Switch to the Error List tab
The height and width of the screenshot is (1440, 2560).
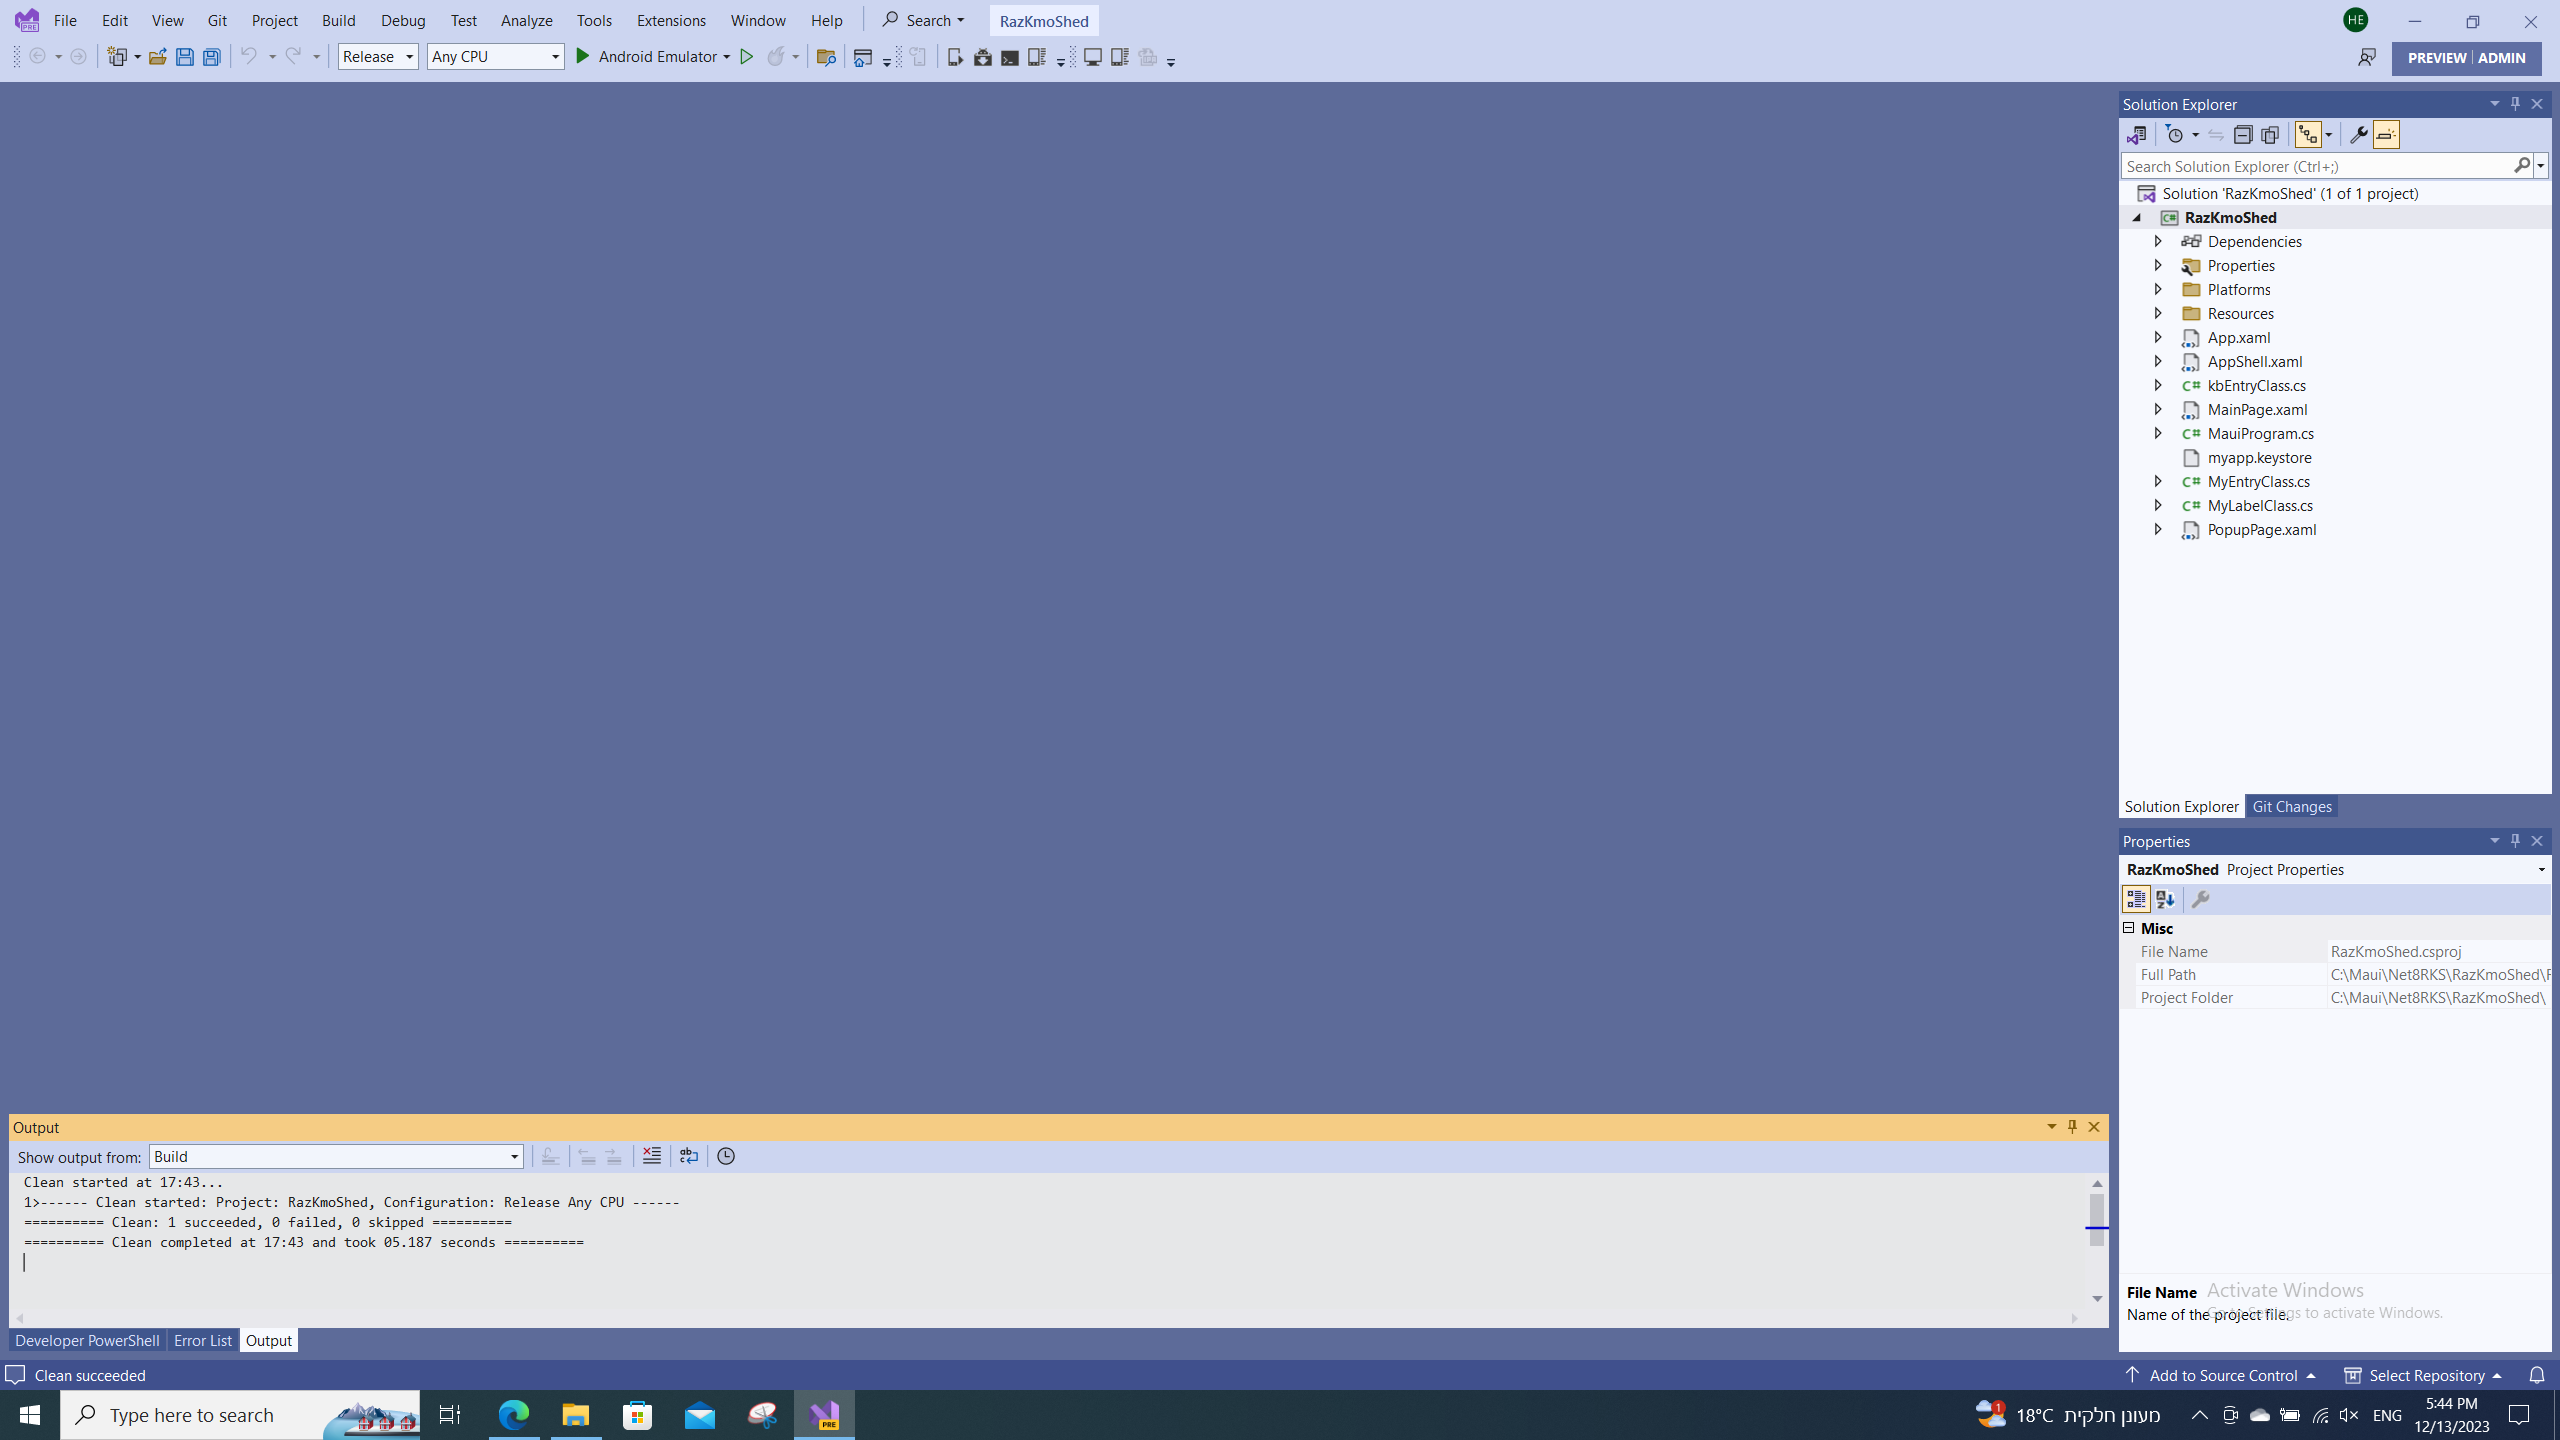pos(202,1340)
